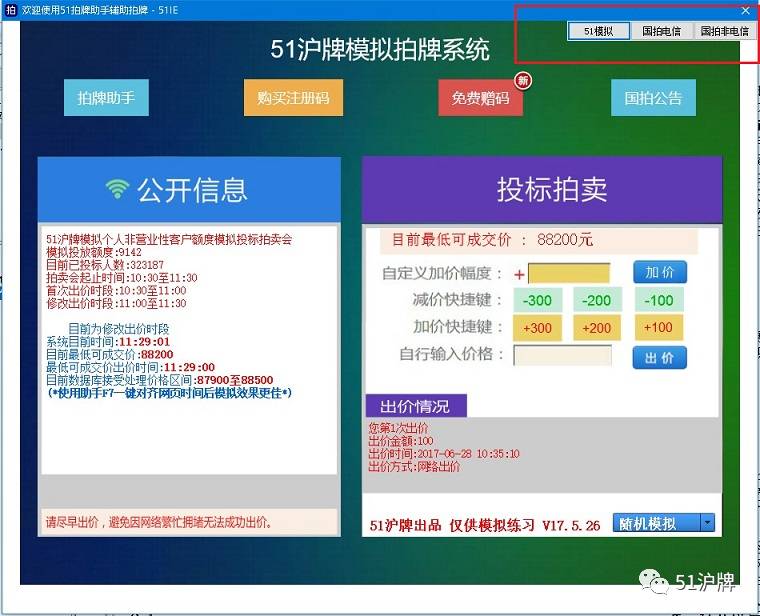Click the WiFi icon beside 公开信息

click(x=118, y=189)
